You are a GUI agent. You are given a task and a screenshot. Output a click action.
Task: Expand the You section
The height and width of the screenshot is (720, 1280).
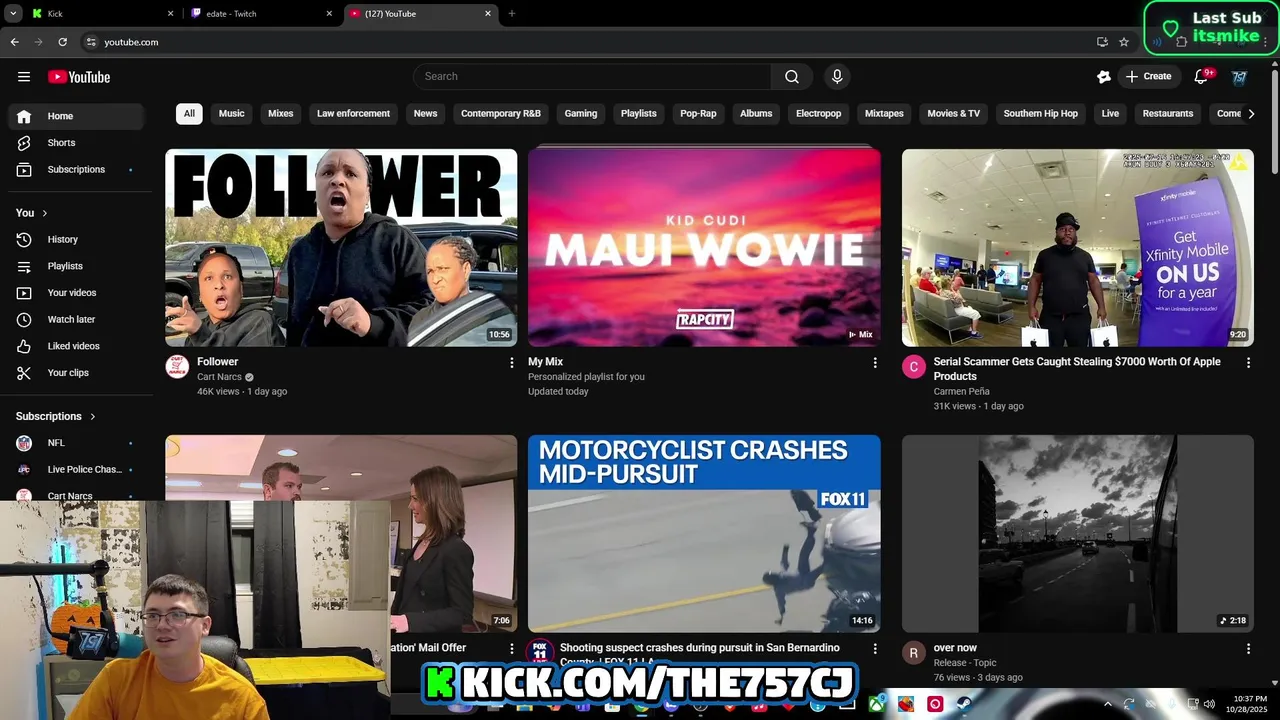click(32, 213)
